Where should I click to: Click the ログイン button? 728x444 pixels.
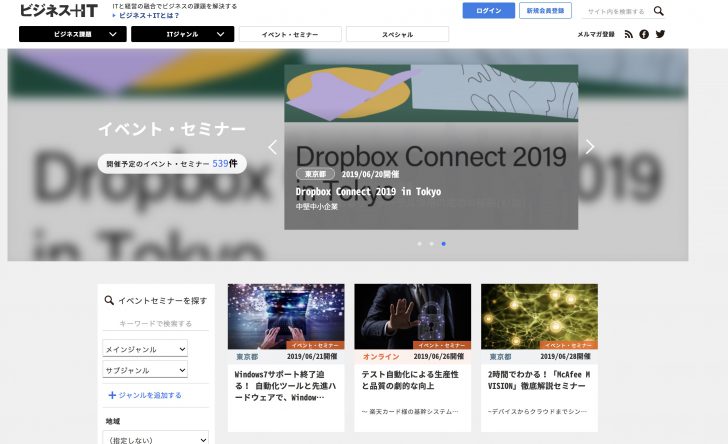point(489,11)
